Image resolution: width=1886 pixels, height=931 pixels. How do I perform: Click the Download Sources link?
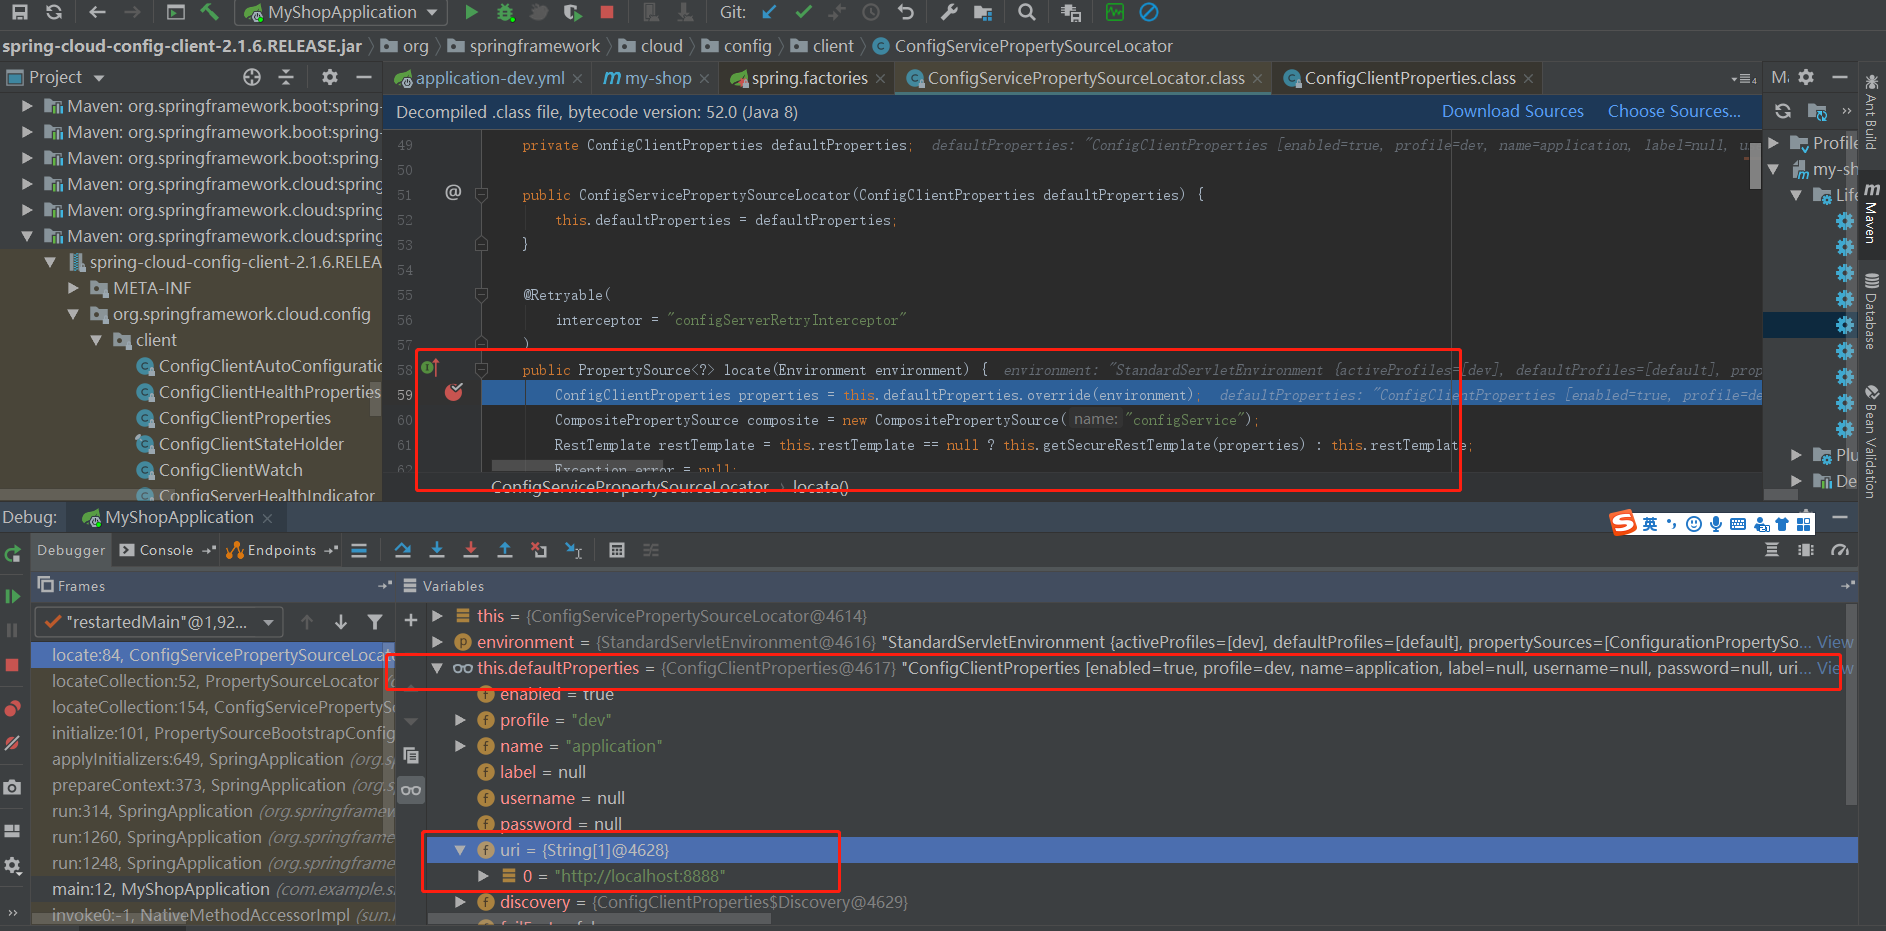point(1512,111)
